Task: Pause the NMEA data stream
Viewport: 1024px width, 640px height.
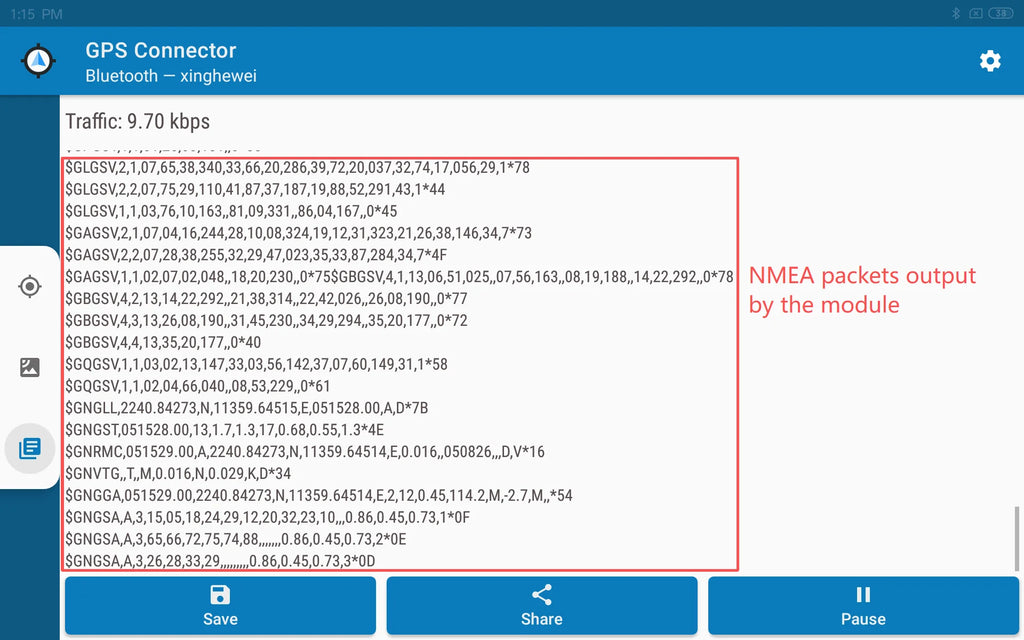Action: click(x=863, y=605)
